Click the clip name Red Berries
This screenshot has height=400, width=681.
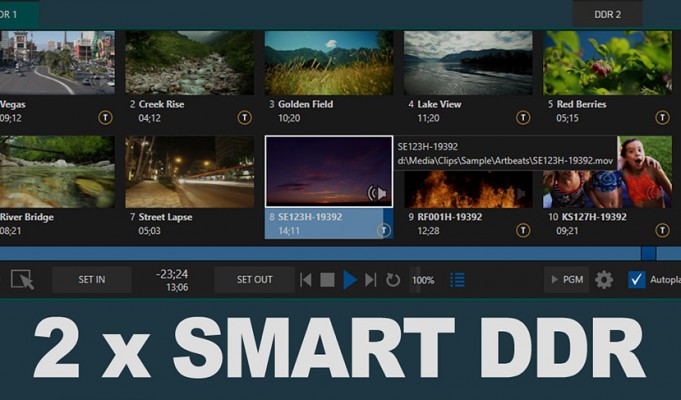tap(581, 104)
